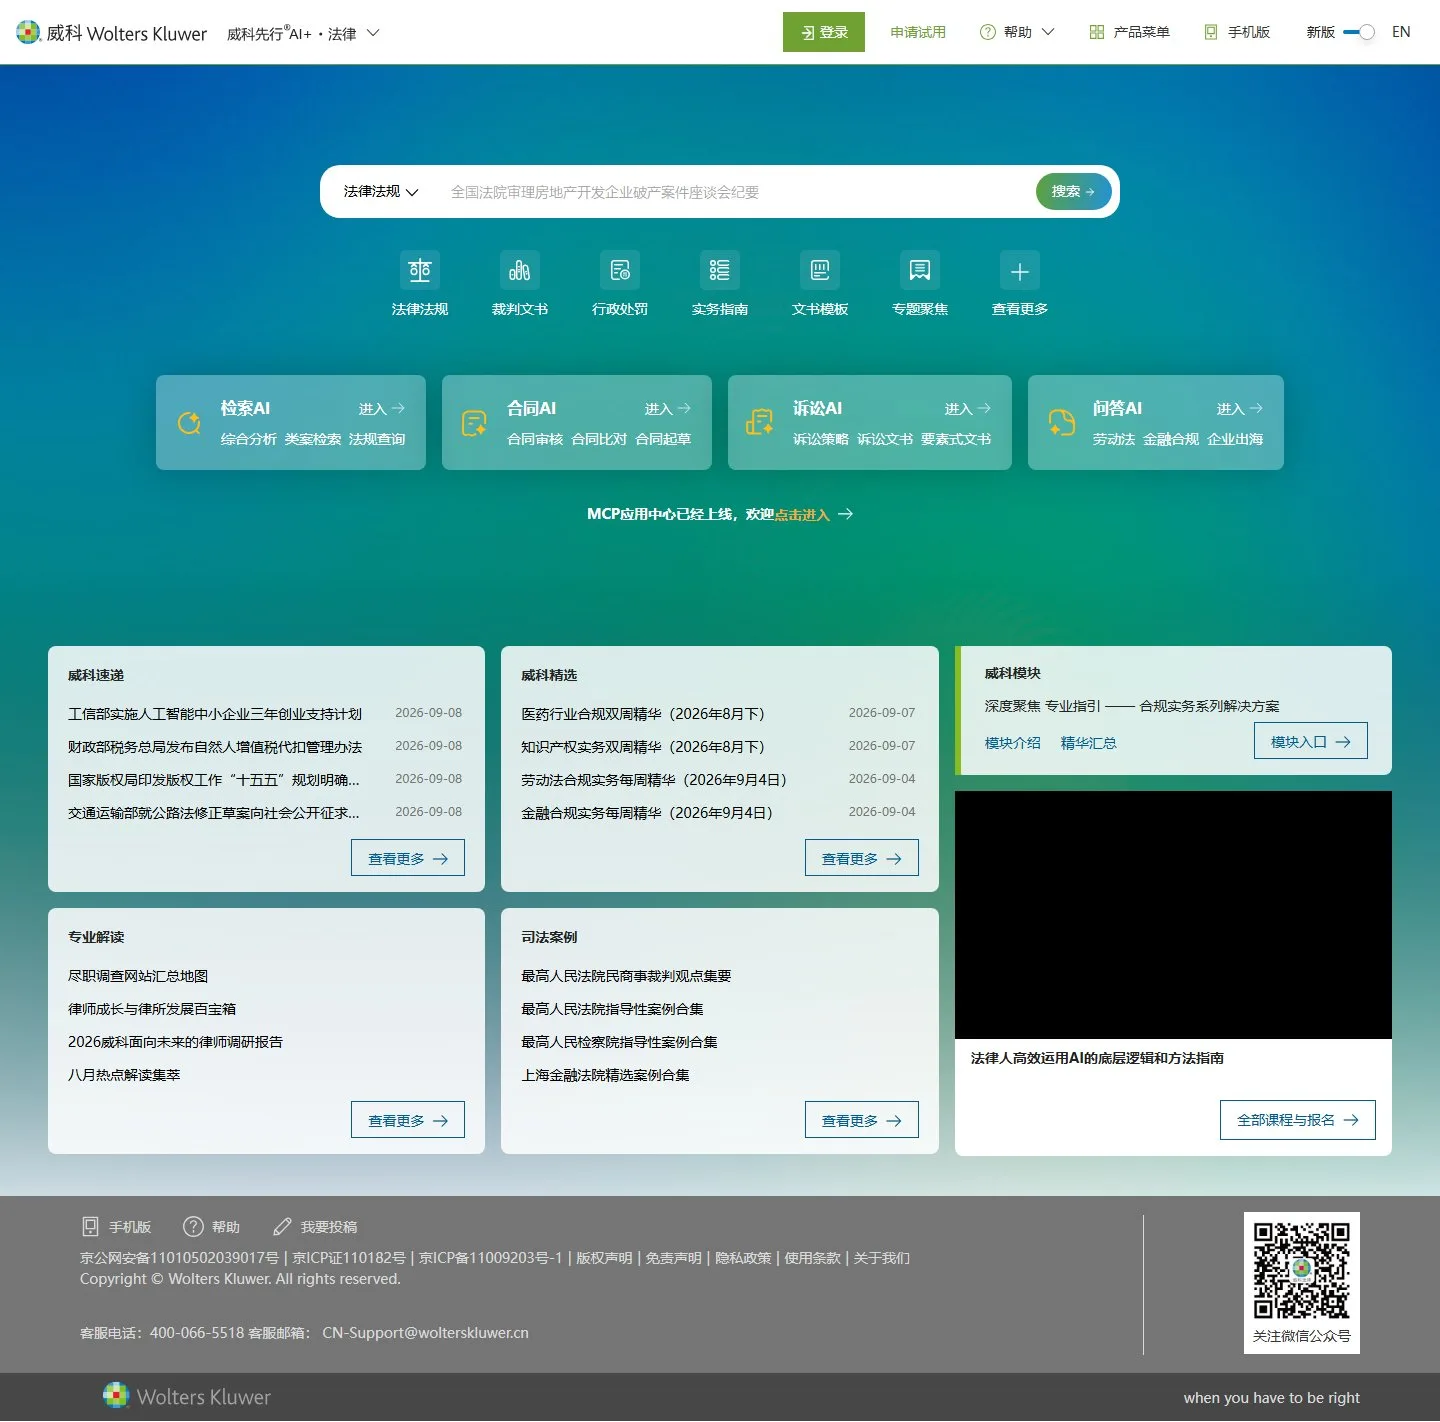This screenshot has height=1422, width=1440.
Task: Open the 裁判文书 category icon
Action: coord(520,270)
